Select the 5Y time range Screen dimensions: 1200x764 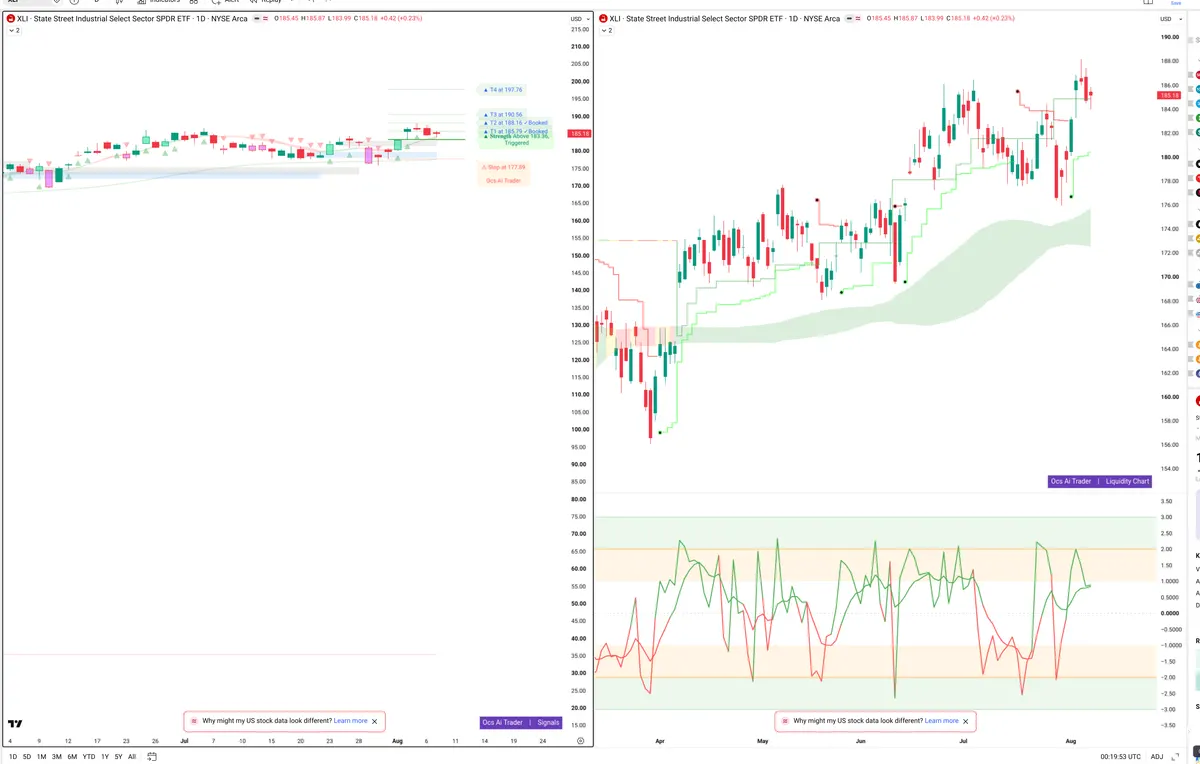pos(118,757)
